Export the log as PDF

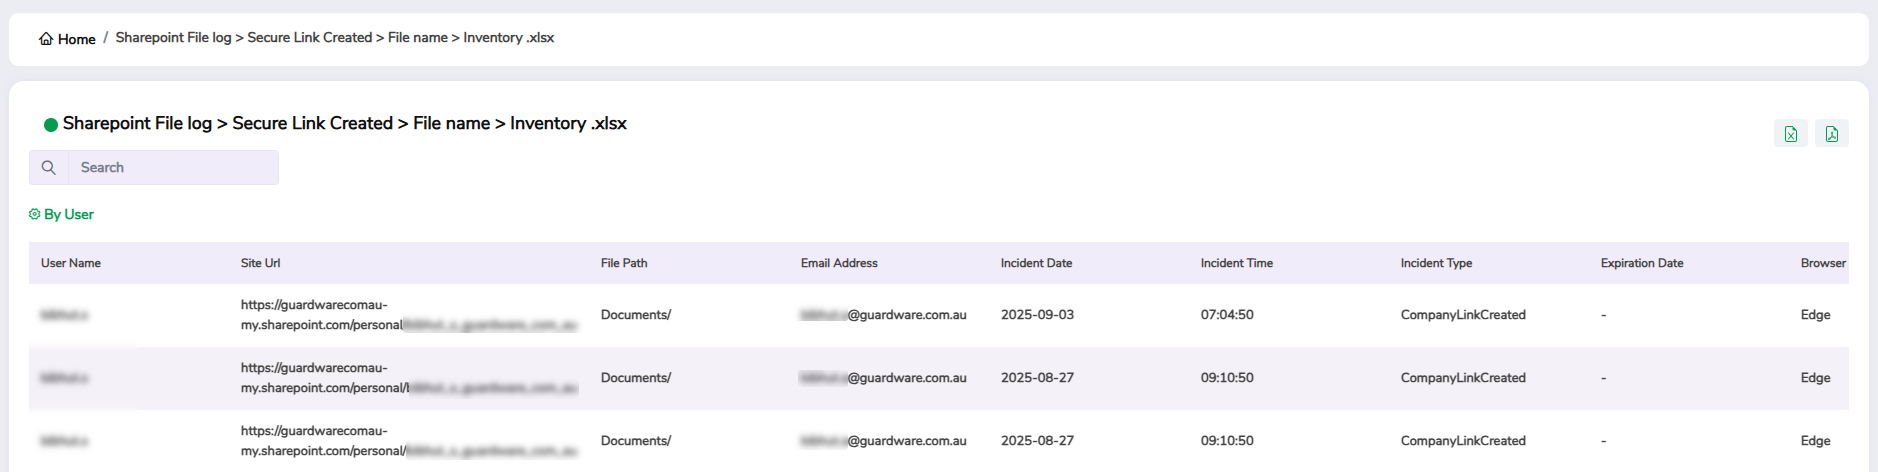coord(1831,134)
